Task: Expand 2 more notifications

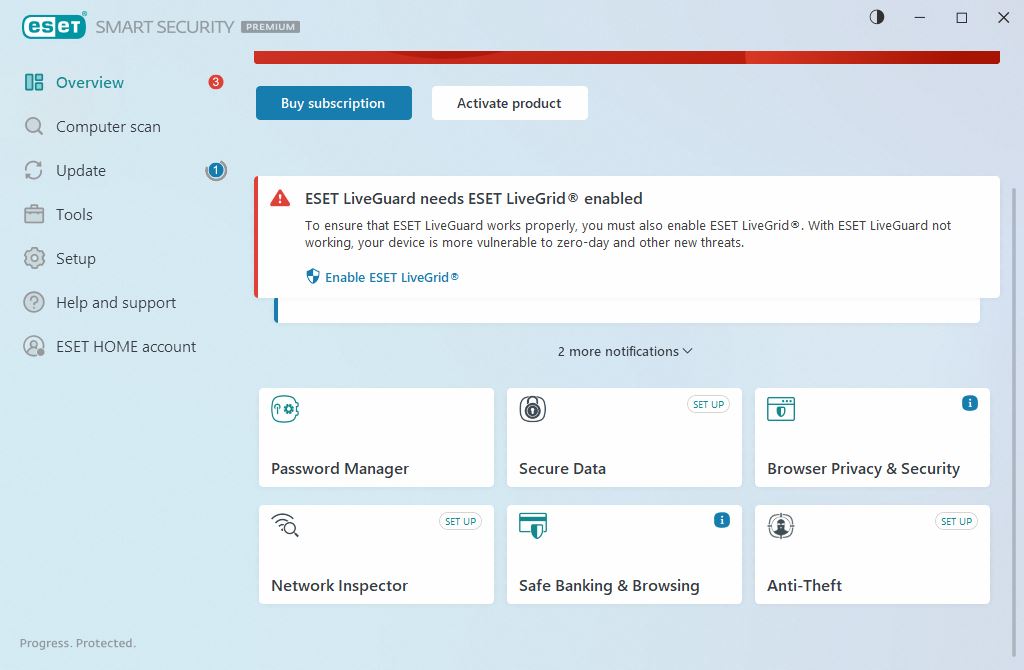Action: pyautogui.click(x=625, y=351)
